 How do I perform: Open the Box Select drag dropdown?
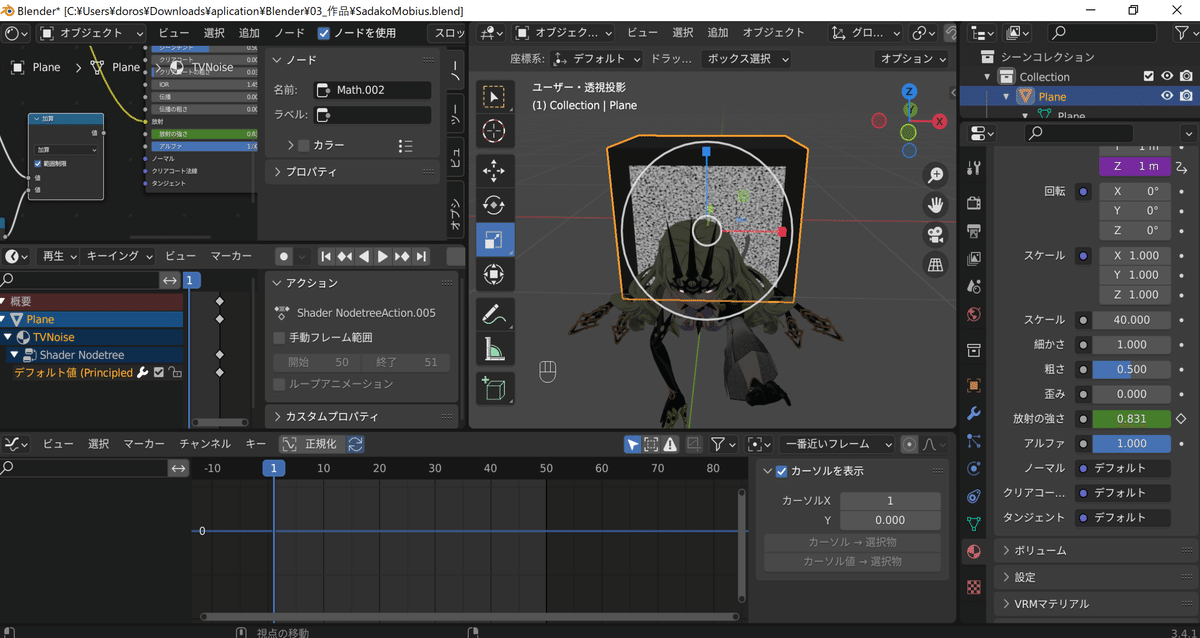tap(747, 59)
